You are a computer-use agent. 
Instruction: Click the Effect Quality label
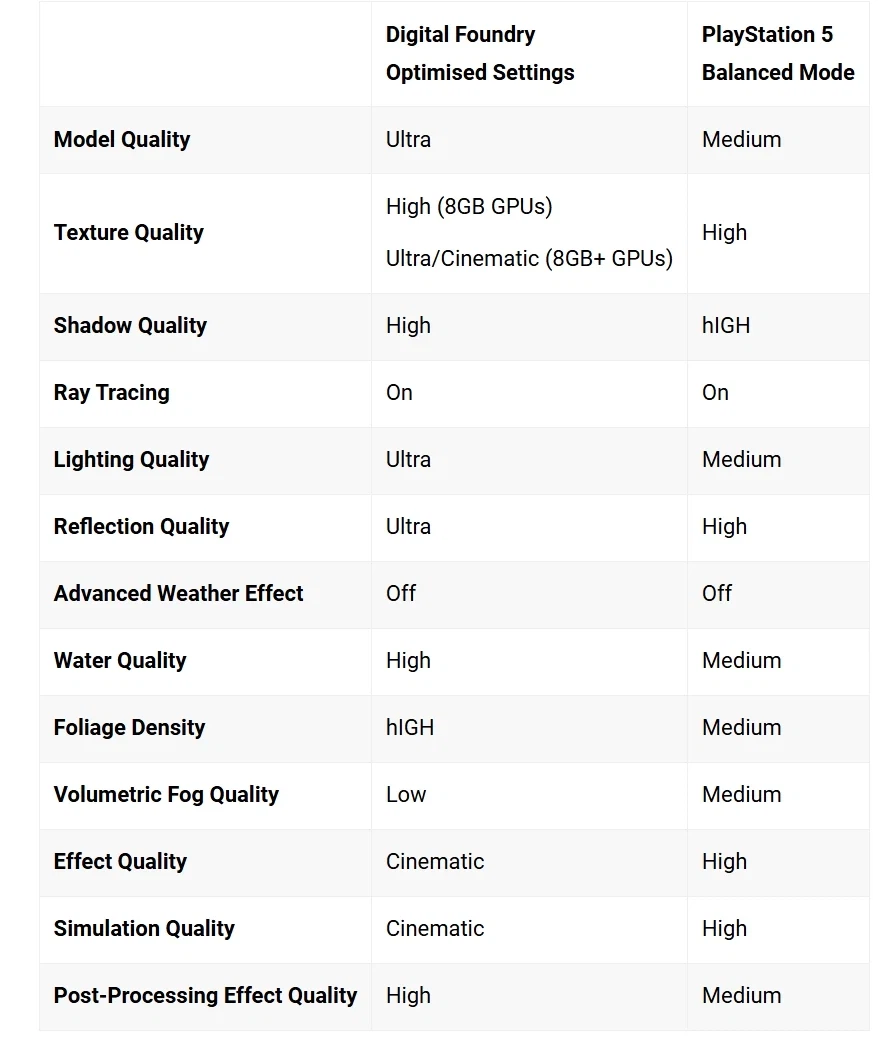[x=121, y=862]
